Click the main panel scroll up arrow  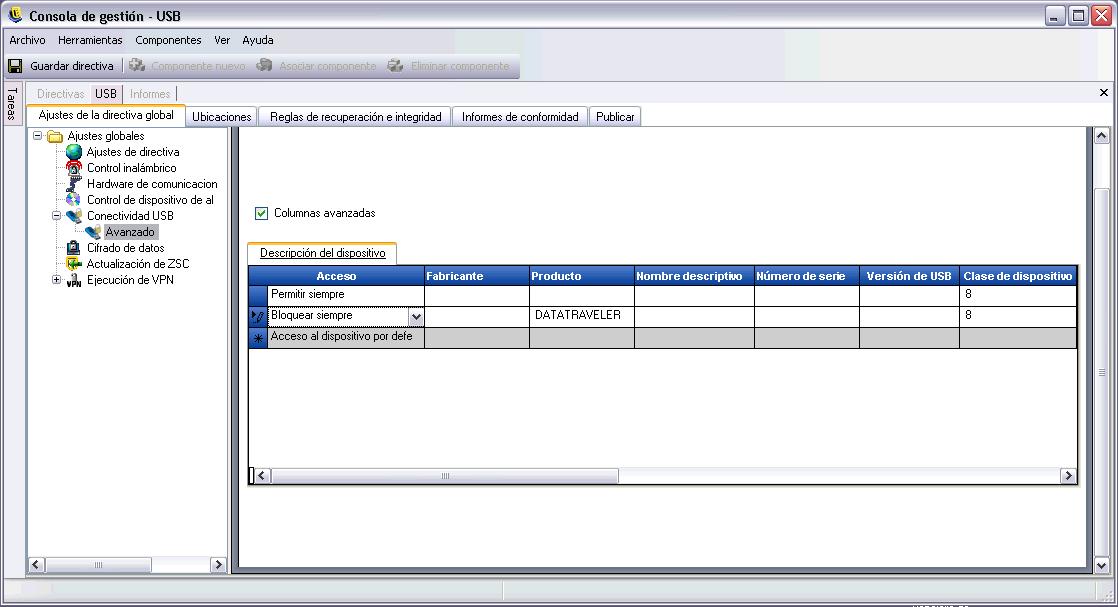1102,136
